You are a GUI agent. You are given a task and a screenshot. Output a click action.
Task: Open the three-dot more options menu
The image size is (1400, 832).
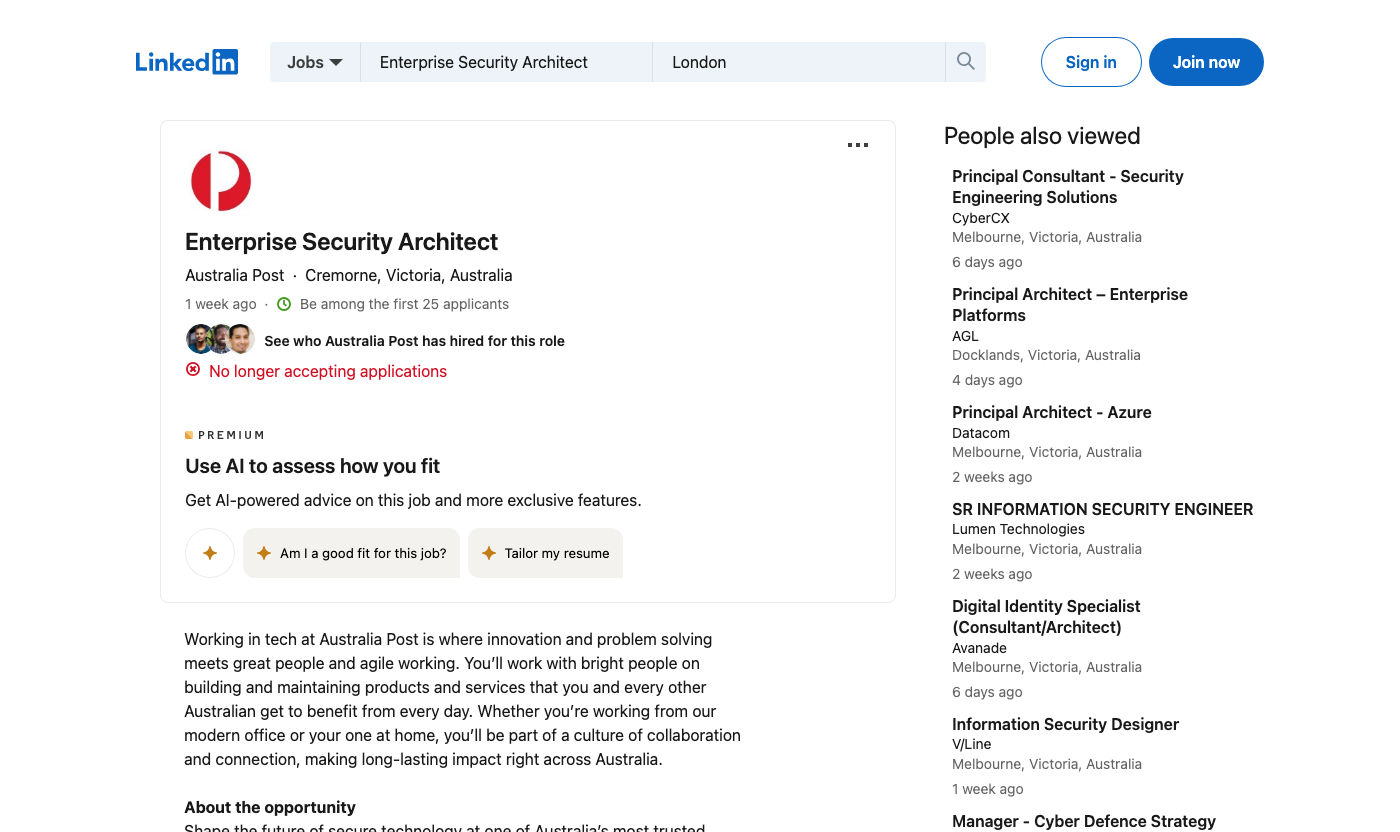pyautogui.click(x=858, y=145)
